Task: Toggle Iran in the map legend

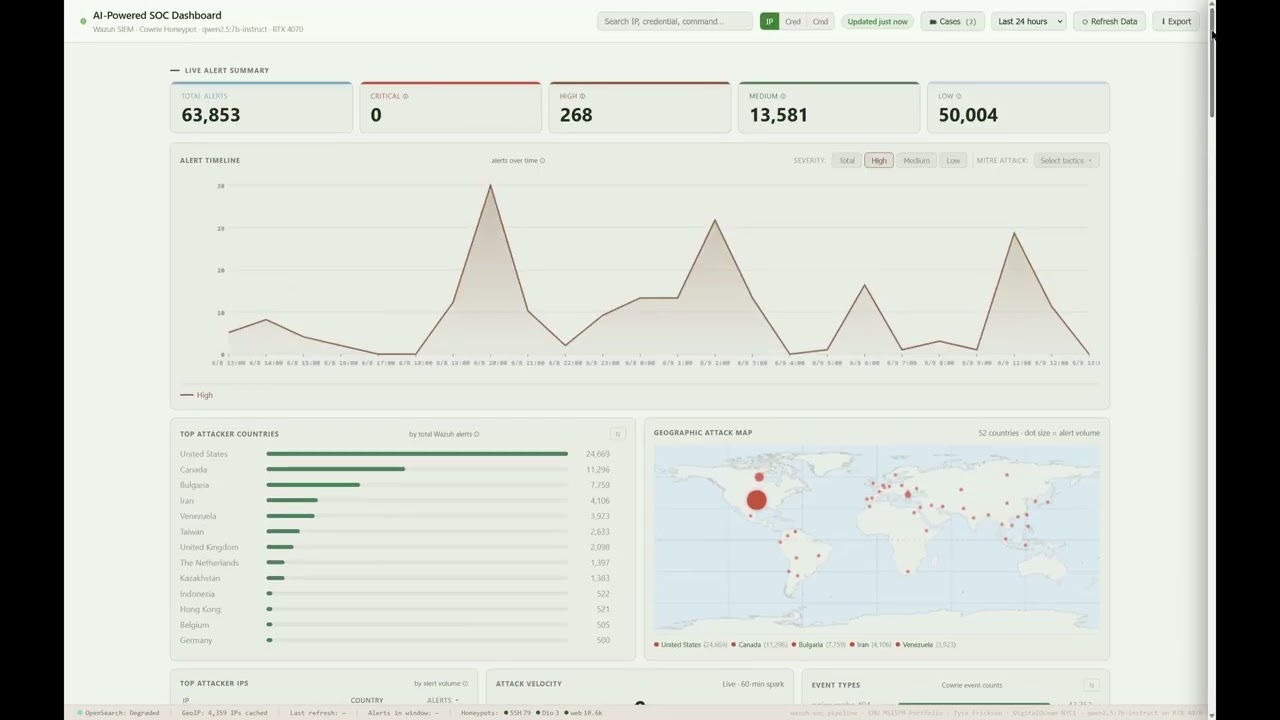Action: (873, 645)
